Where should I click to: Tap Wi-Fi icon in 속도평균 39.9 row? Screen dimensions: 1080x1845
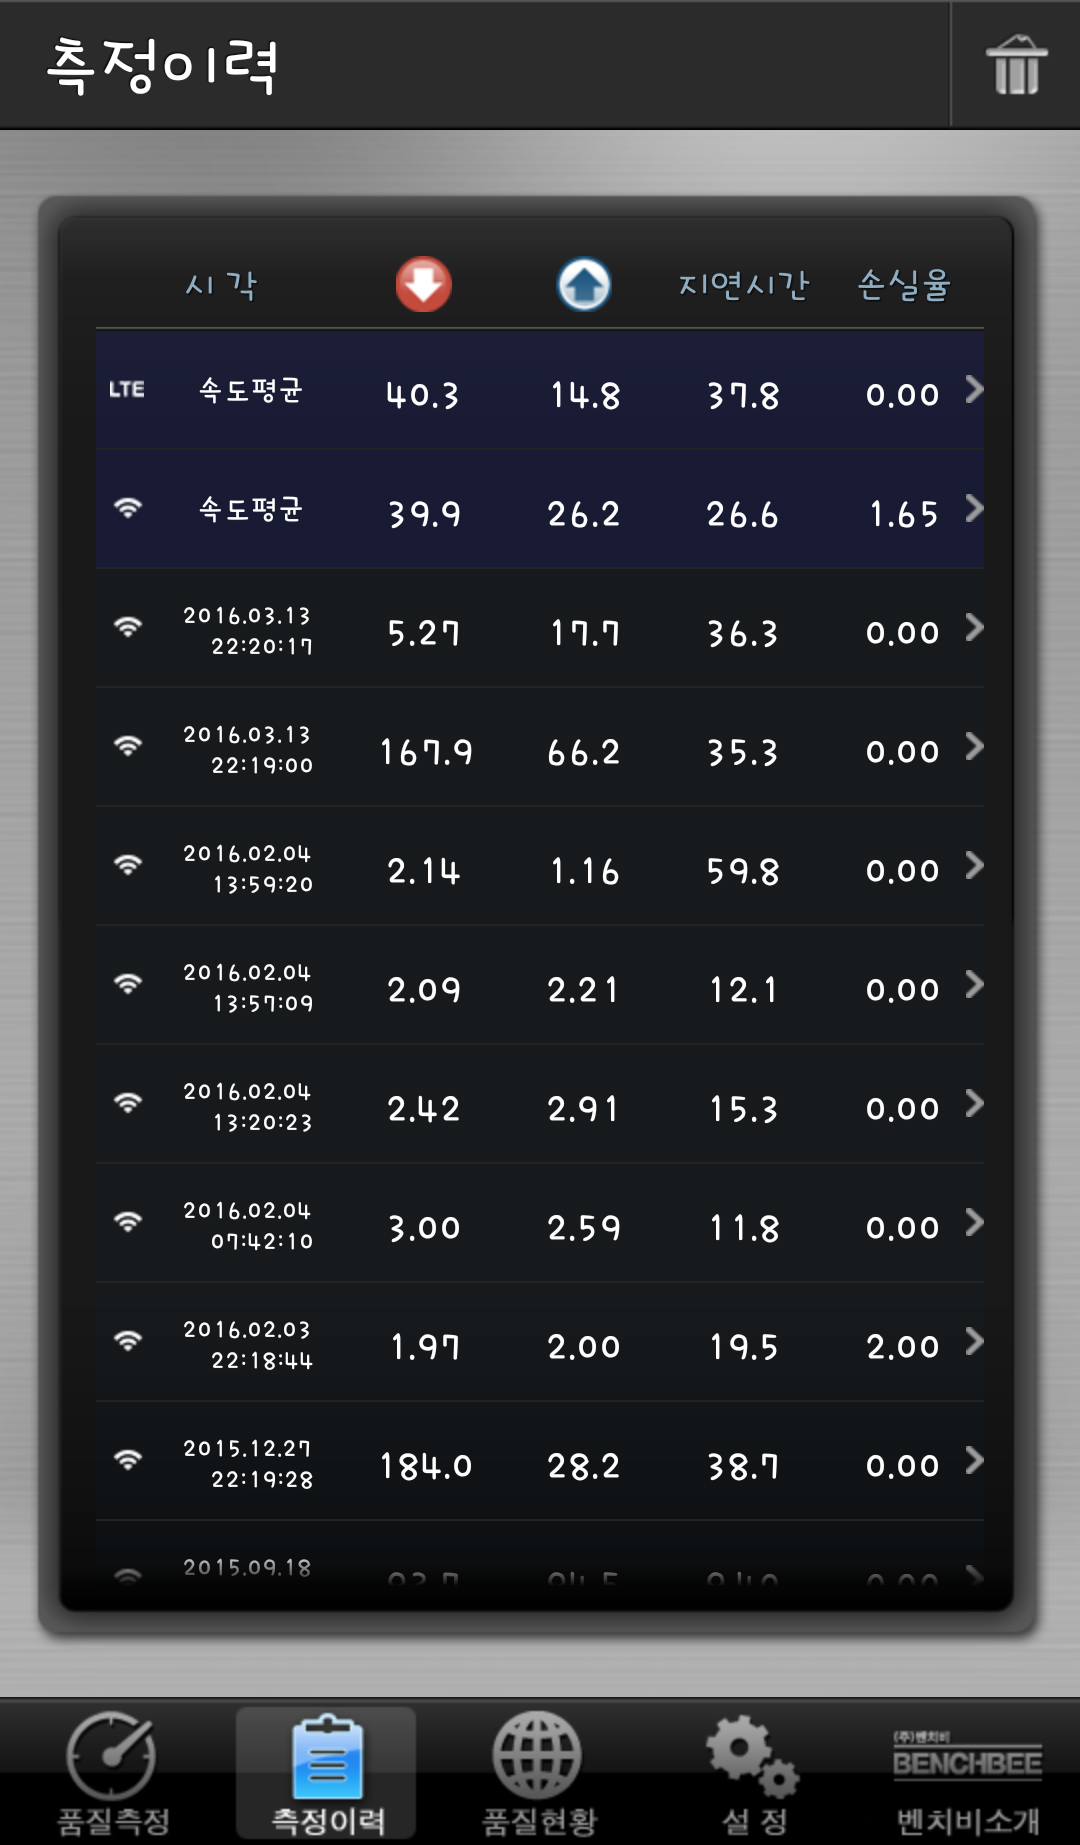pos(128,508)
